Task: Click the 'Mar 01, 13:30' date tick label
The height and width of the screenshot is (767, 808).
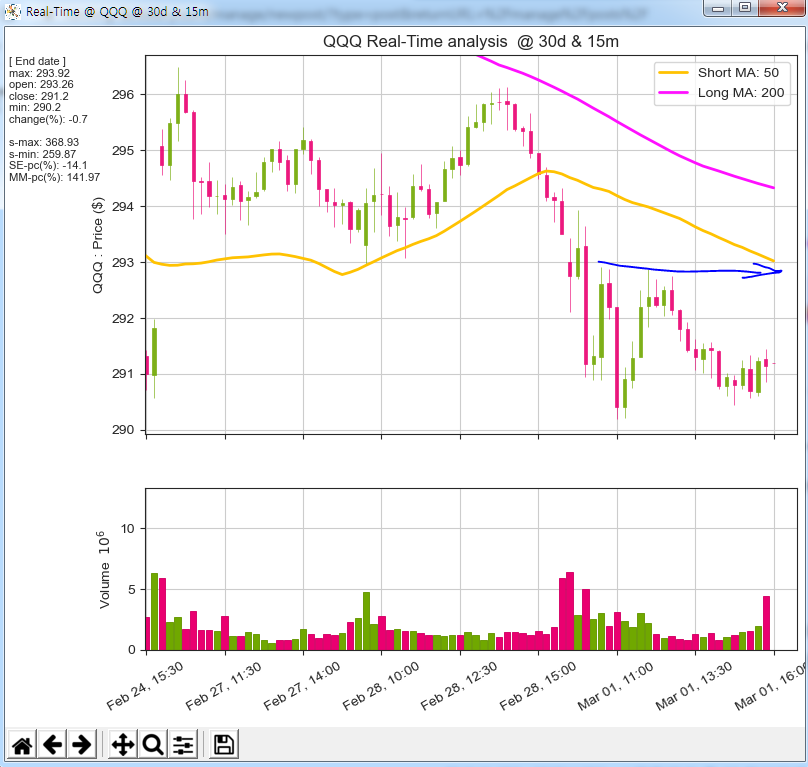Action: click(694, 687)
